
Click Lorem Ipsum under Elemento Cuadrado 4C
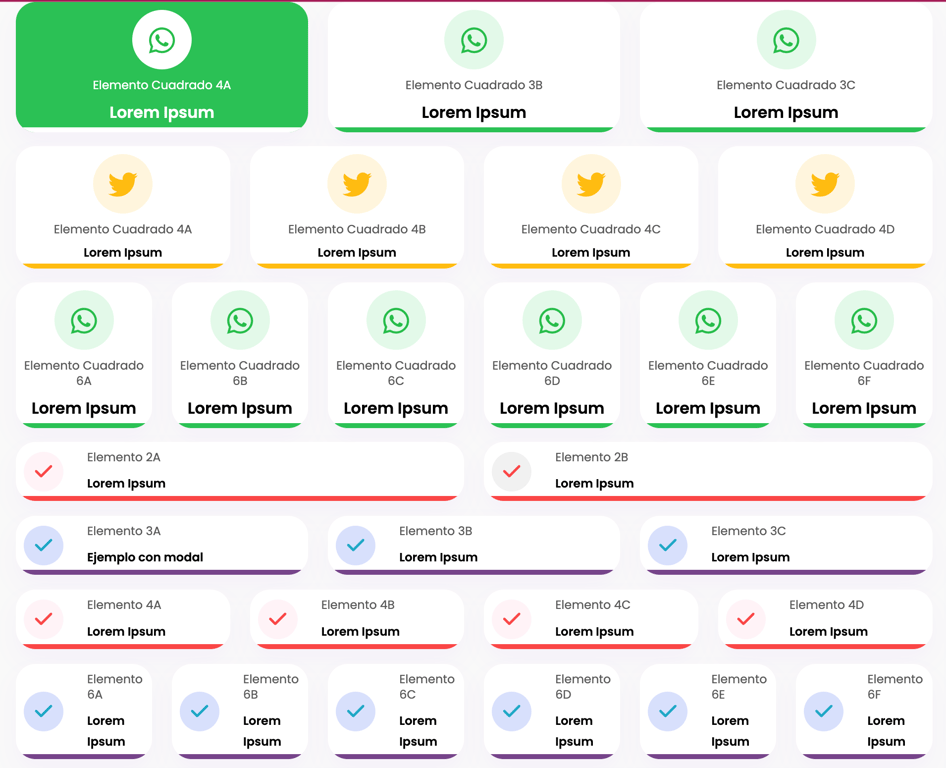[591, 253]
